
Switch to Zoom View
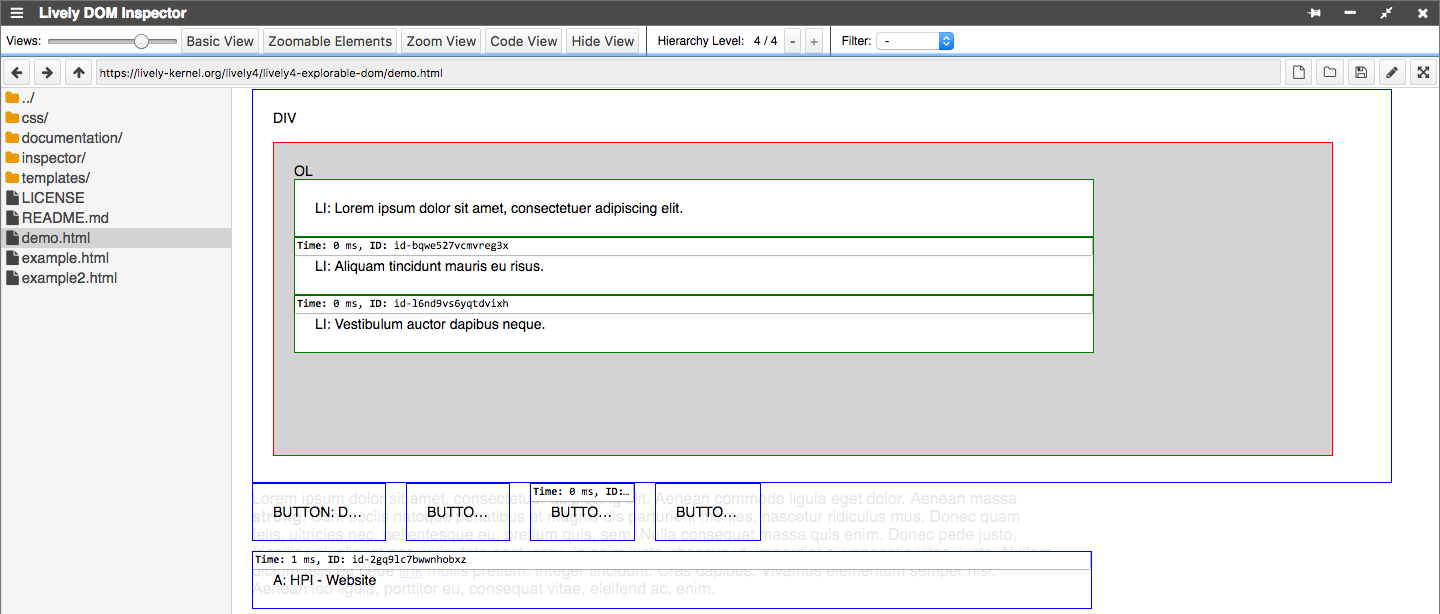coord(441,41)
